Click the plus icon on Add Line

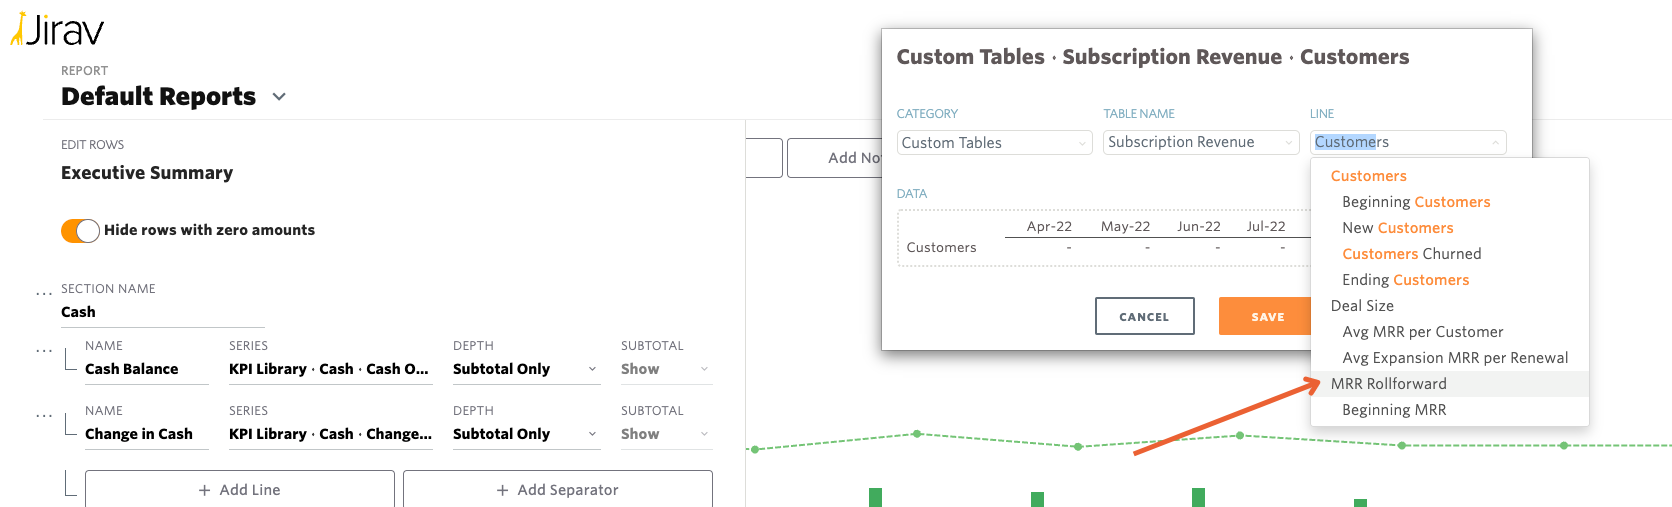(x=204, y=490)
